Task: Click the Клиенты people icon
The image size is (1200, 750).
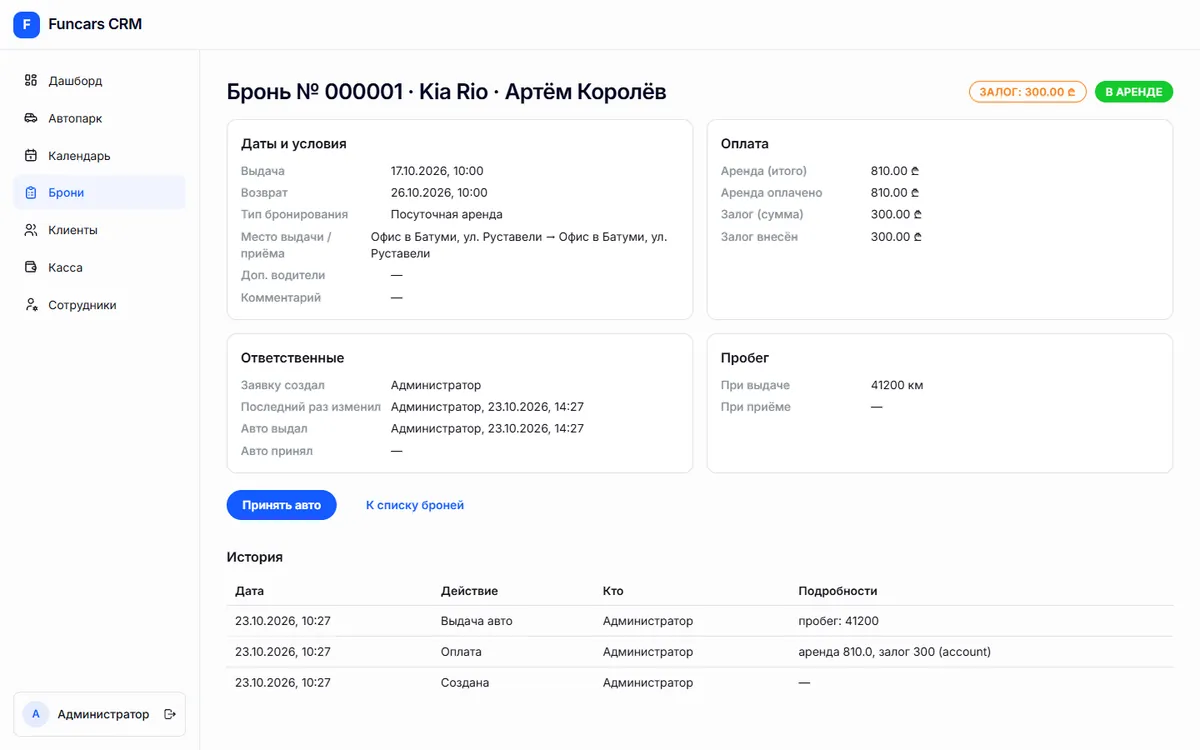Action: click(31, 230)
